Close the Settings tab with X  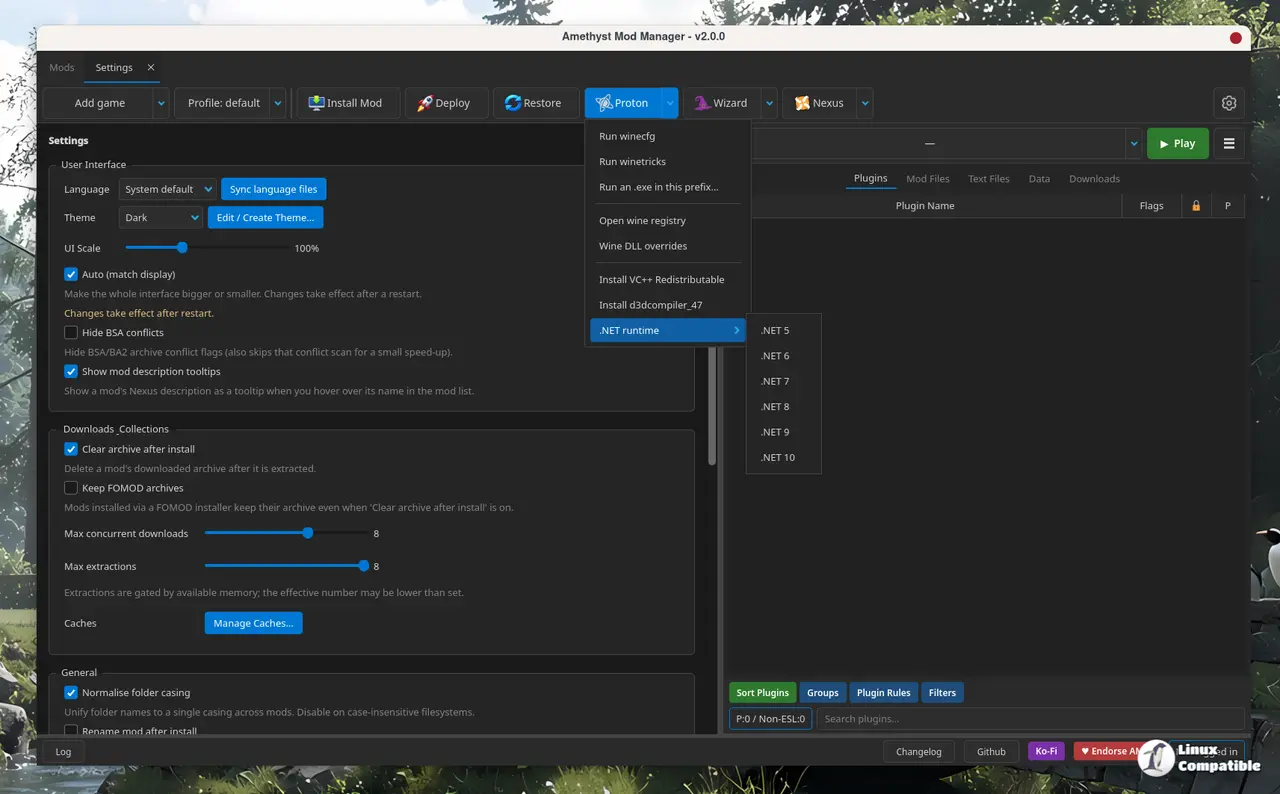pos(151,68)
